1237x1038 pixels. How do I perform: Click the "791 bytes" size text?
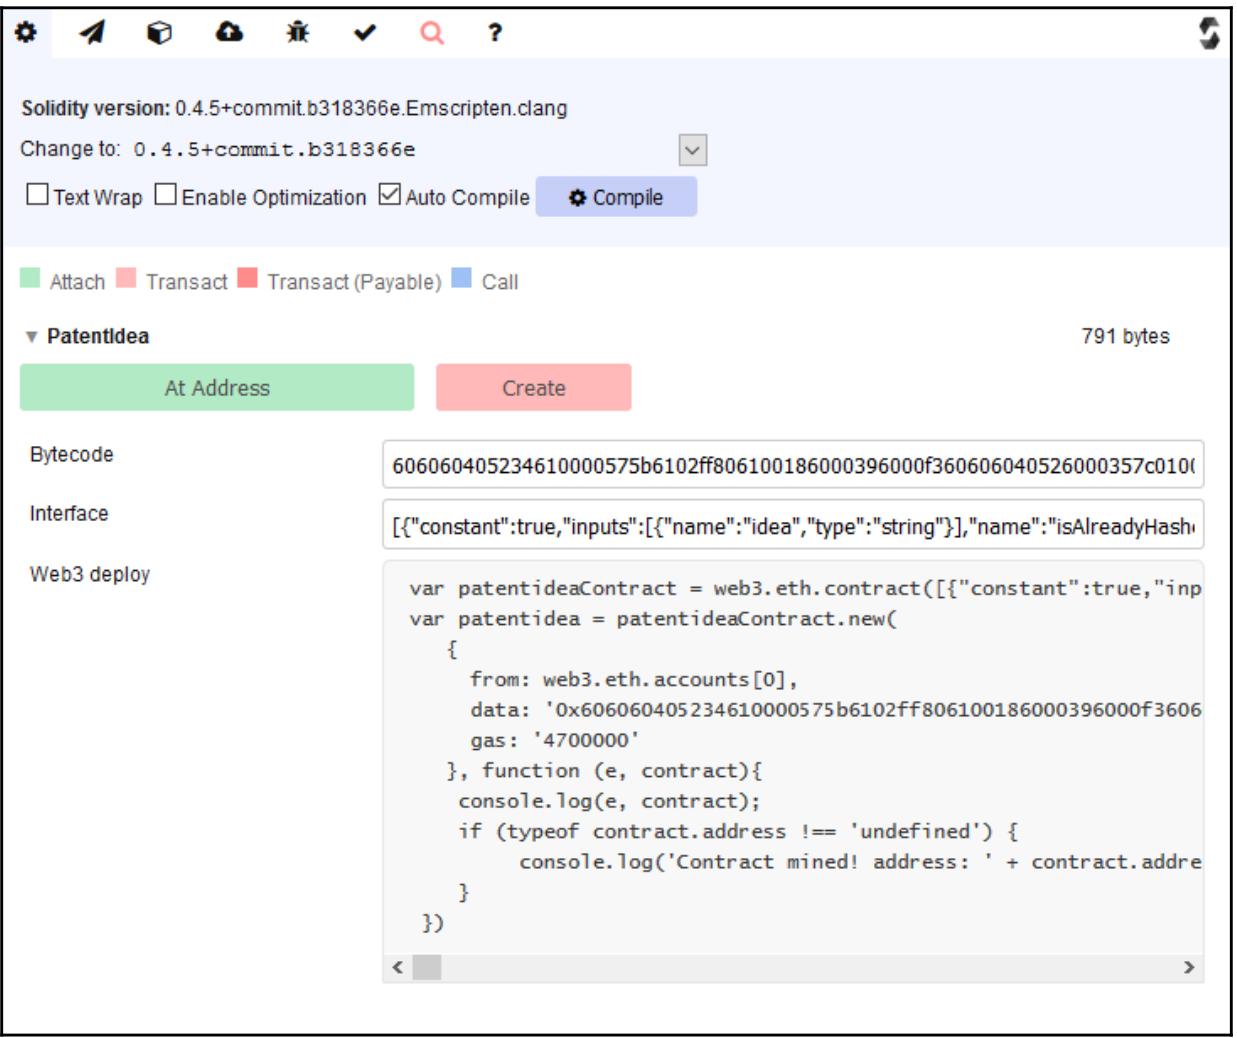point(1125,336)
